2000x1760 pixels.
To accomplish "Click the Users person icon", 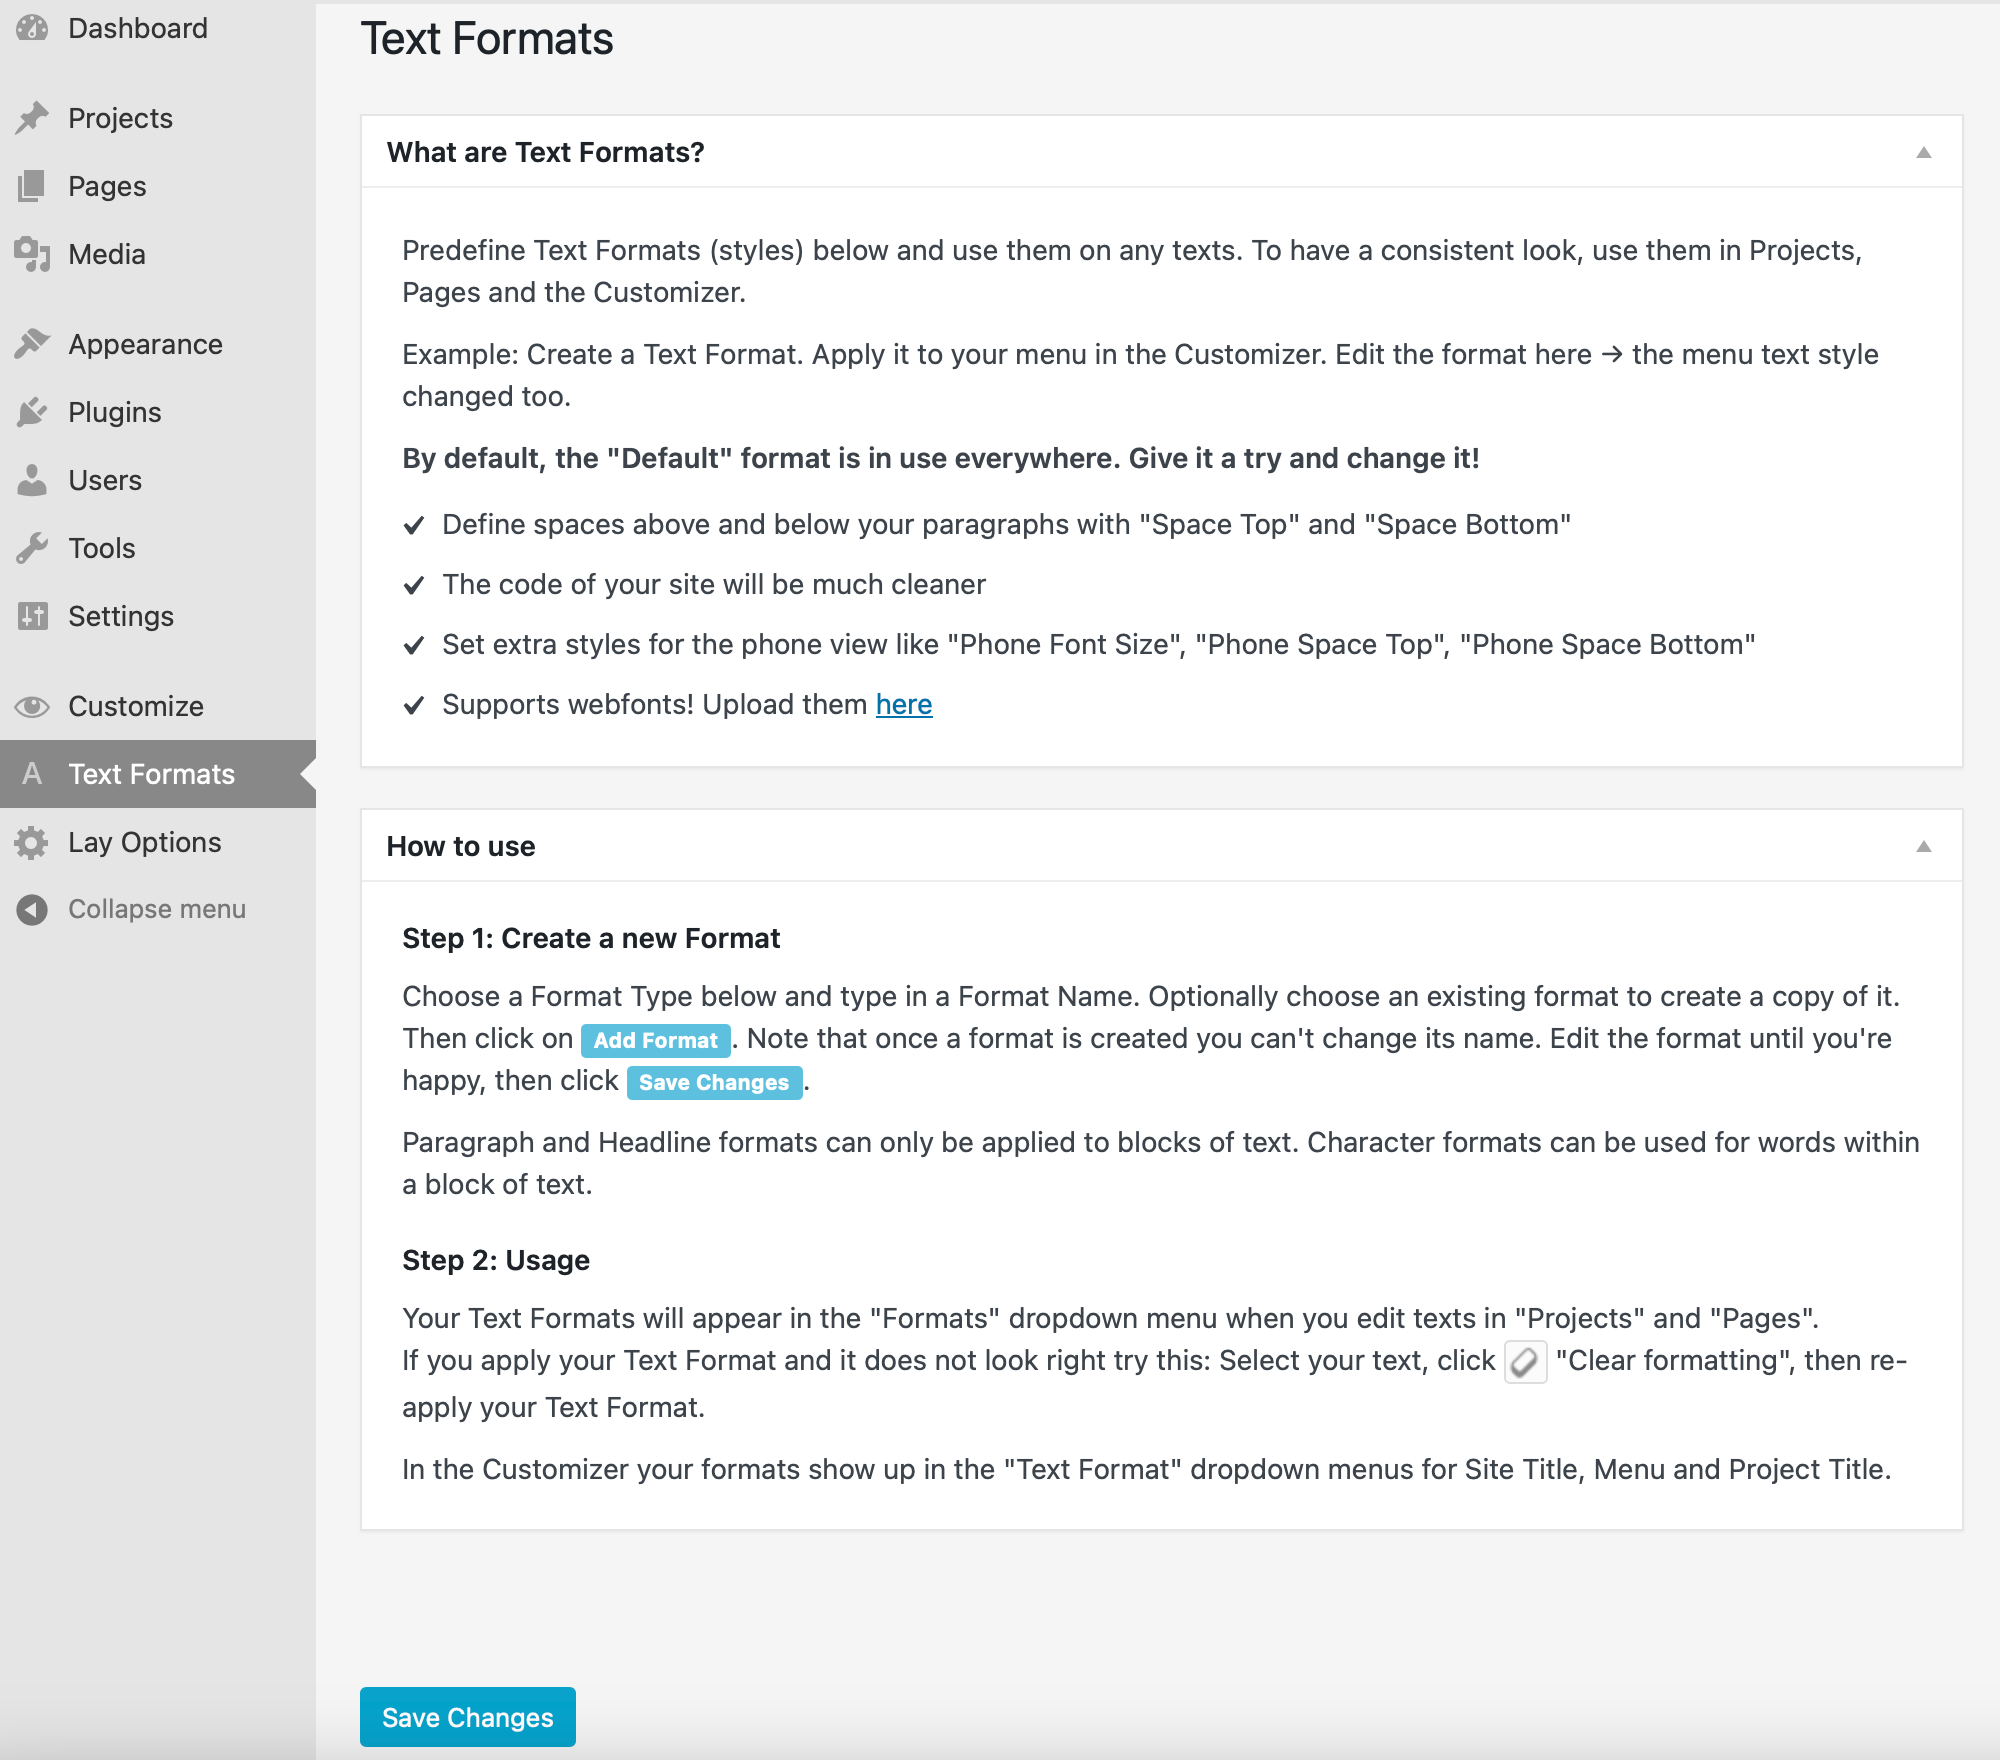I will click(x=32, y=480).
